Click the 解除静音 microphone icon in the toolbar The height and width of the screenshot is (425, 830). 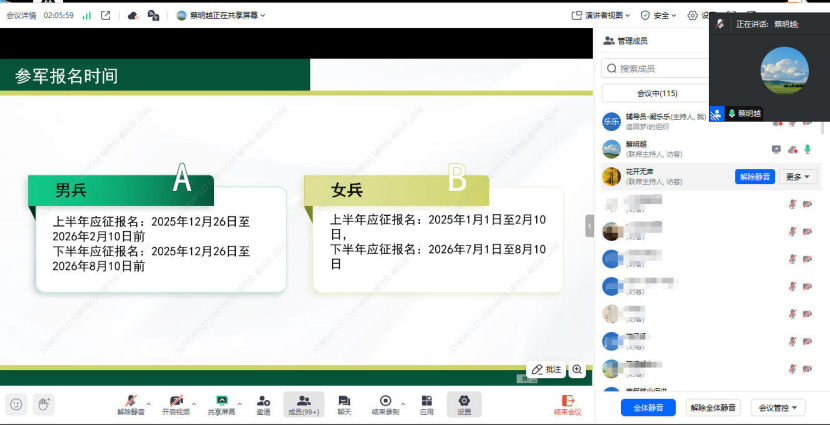[x=130, y=400]
